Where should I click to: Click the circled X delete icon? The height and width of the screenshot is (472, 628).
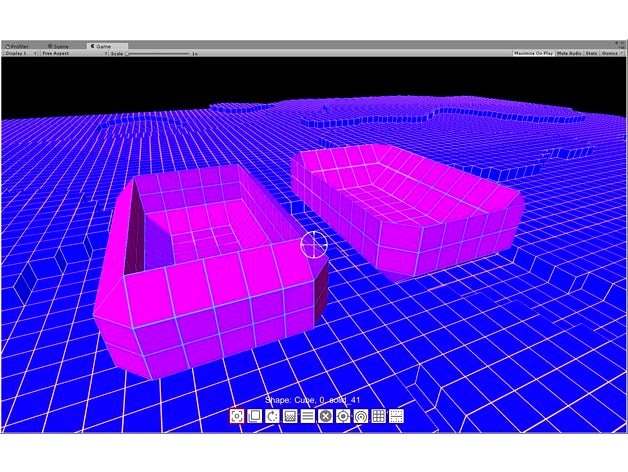point(325,416)
